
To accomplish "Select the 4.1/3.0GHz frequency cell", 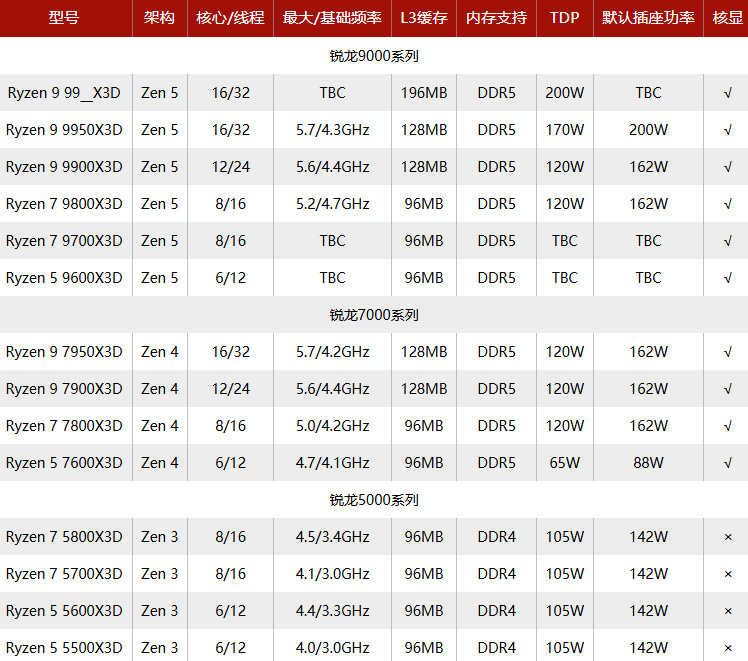I will [332, 574].
